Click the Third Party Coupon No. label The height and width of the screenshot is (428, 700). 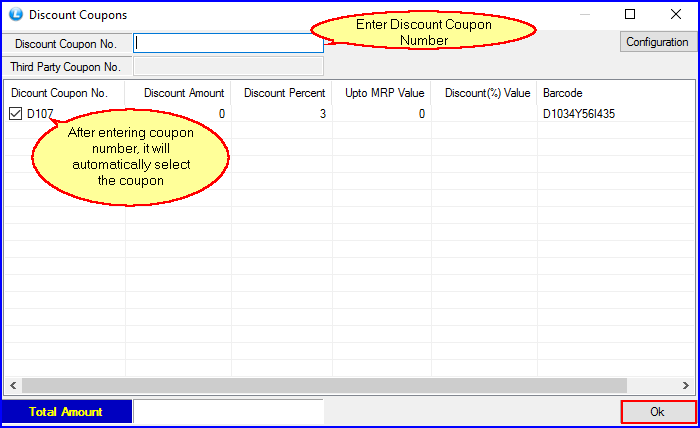tap(66, 67)
